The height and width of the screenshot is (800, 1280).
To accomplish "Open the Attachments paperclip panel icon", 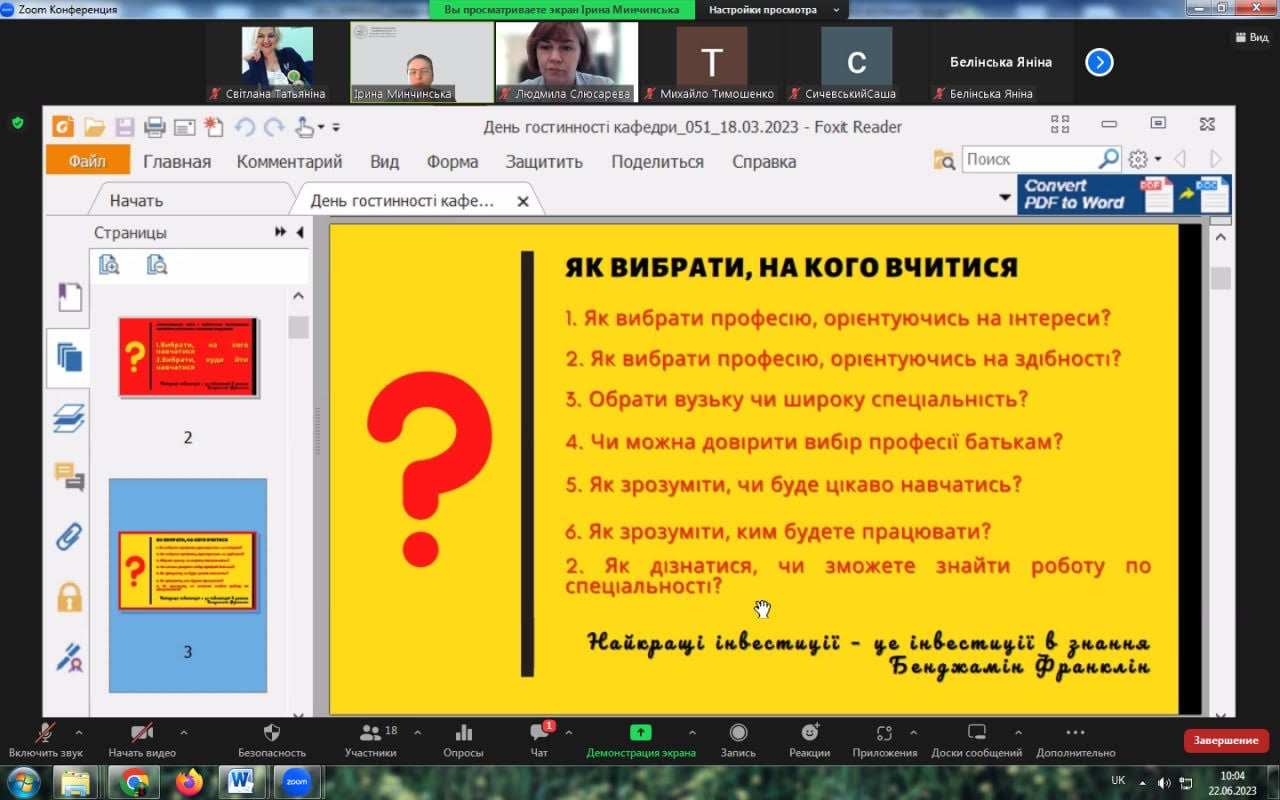I will [69, 537].
